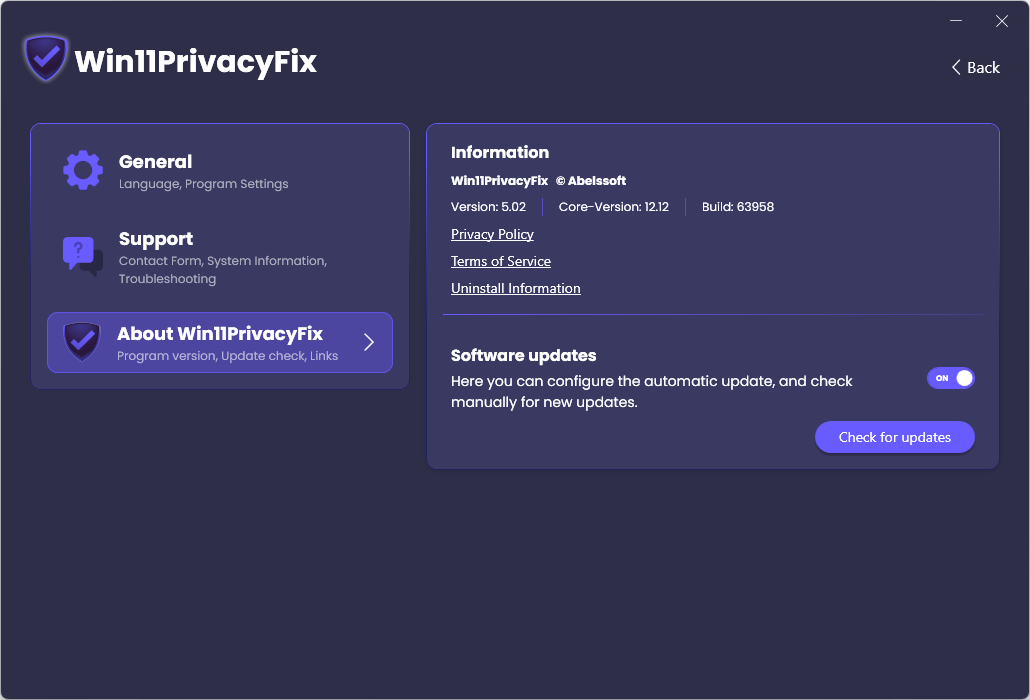Open the Support section
Screen dimensions: 1030x700
[220, 257]
